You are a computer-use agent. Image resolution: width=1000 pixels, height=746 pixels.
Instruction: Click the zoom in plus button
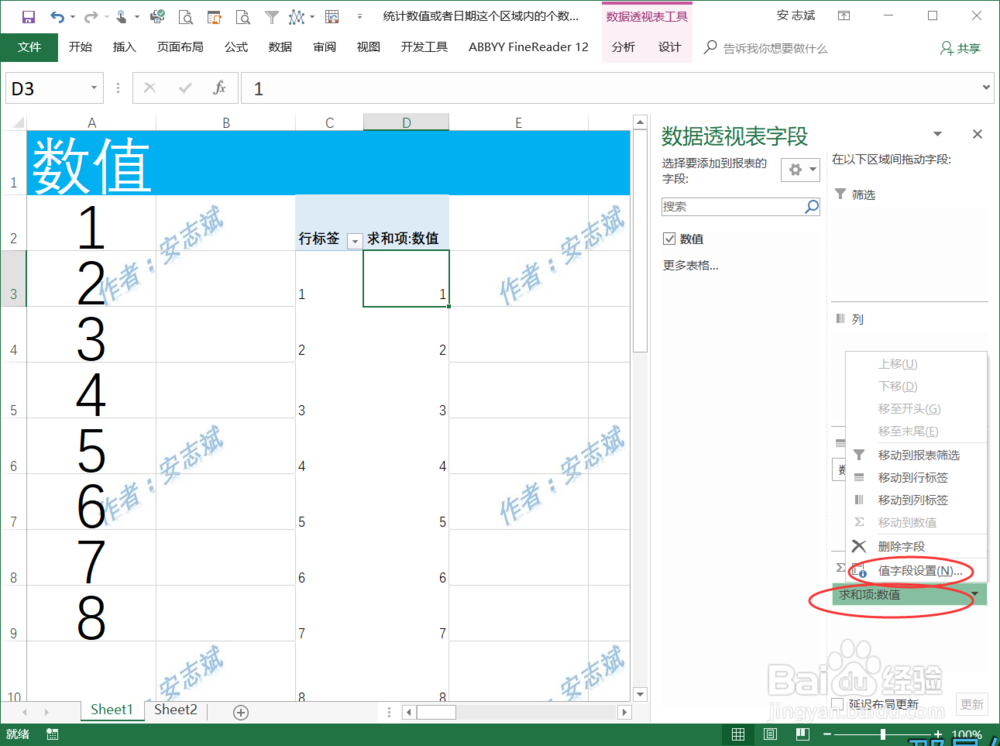click(938, 734)
